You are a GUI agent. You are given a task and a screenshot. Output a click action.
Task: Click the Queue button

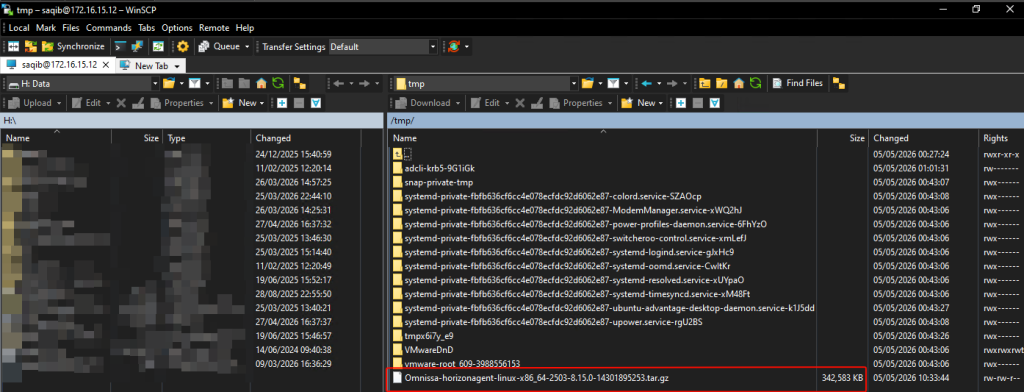pyautogui.click(x=219, y=46)
